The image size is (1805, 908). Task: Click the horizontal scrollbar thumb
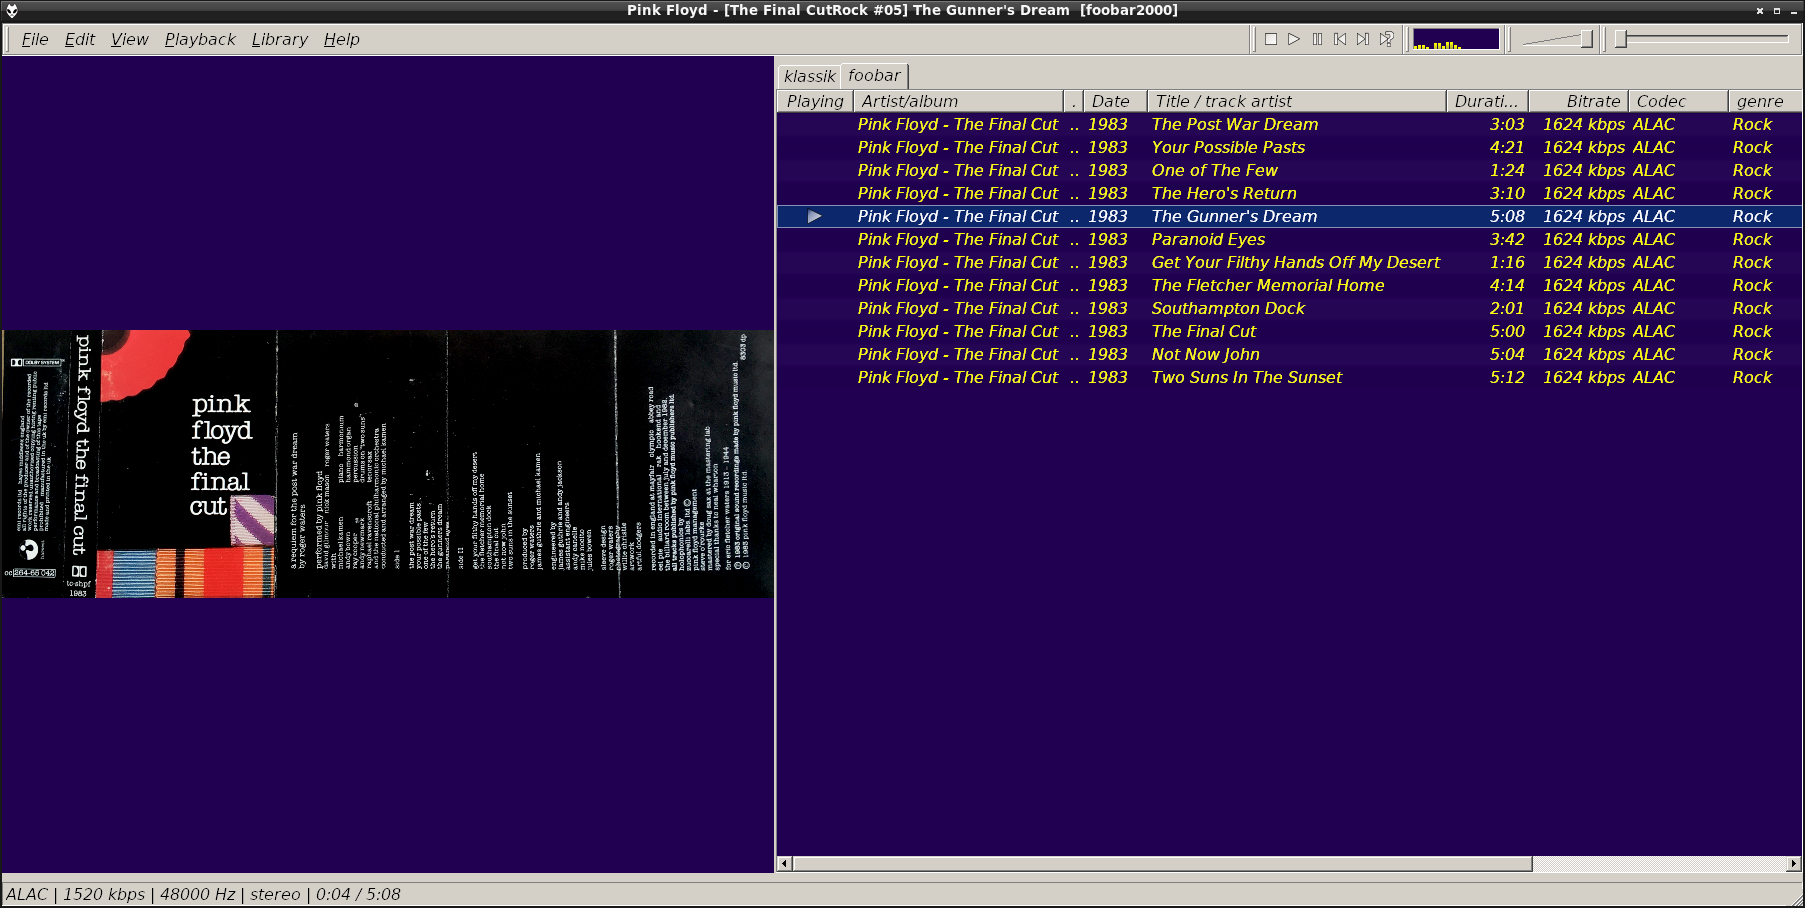click(1162, 864)
